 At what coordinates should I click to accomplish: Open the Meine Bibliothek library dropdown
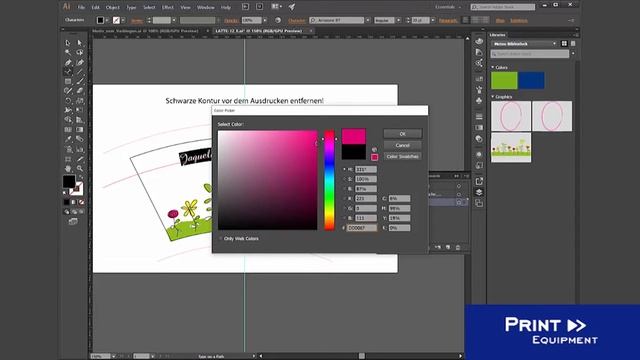(524, 44)
